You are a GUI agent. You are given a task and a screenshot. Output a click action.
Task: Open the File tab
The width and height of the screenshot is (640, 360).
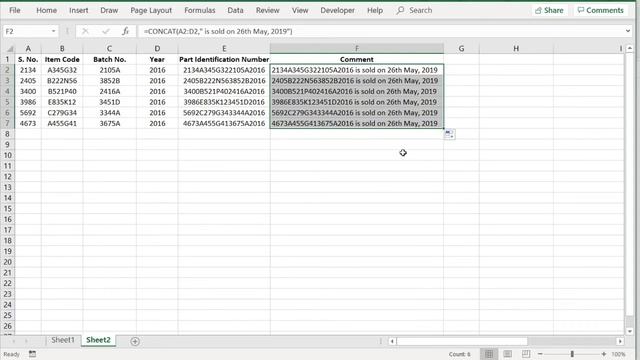[x=15, y=10]
